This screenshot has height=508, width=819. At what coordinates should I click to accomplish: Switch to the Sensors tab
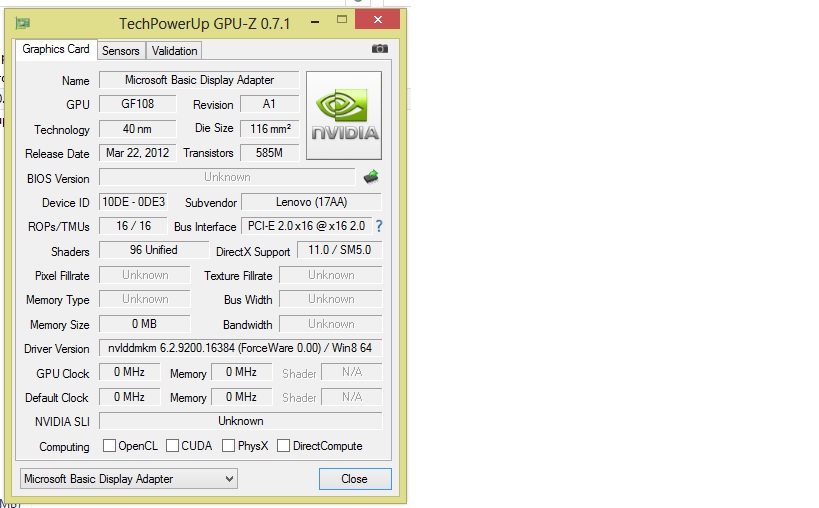click(x=121, y=51)
